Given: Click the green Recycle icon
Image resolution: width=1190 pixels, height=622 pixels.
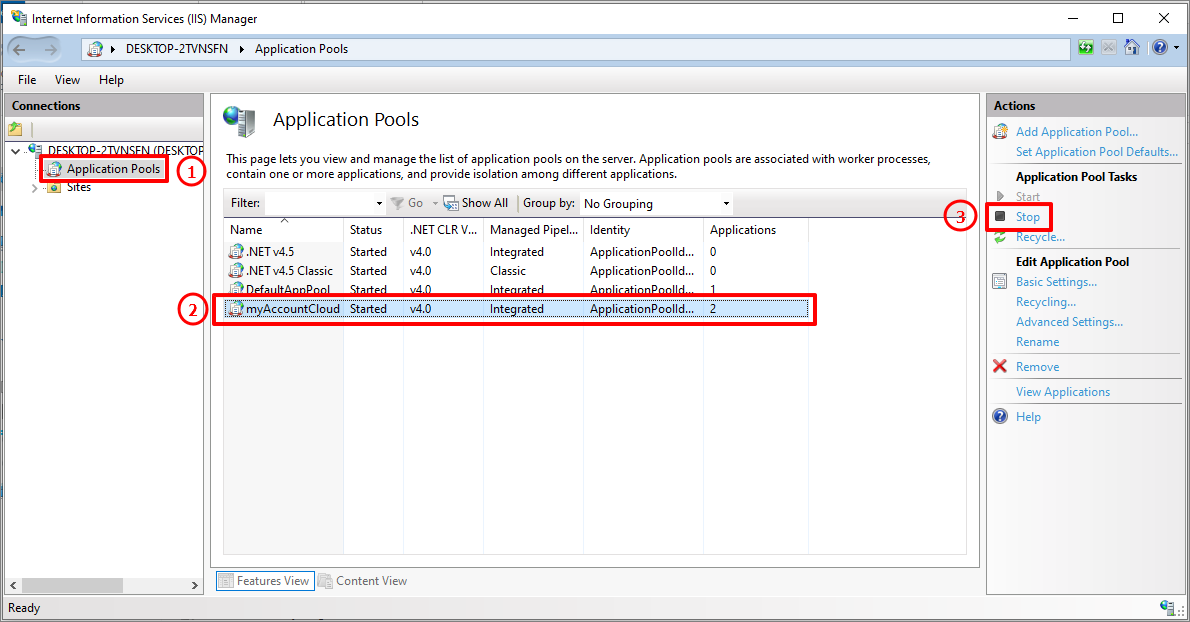Looking at the screenshot, I should [x=1000, y=237].
